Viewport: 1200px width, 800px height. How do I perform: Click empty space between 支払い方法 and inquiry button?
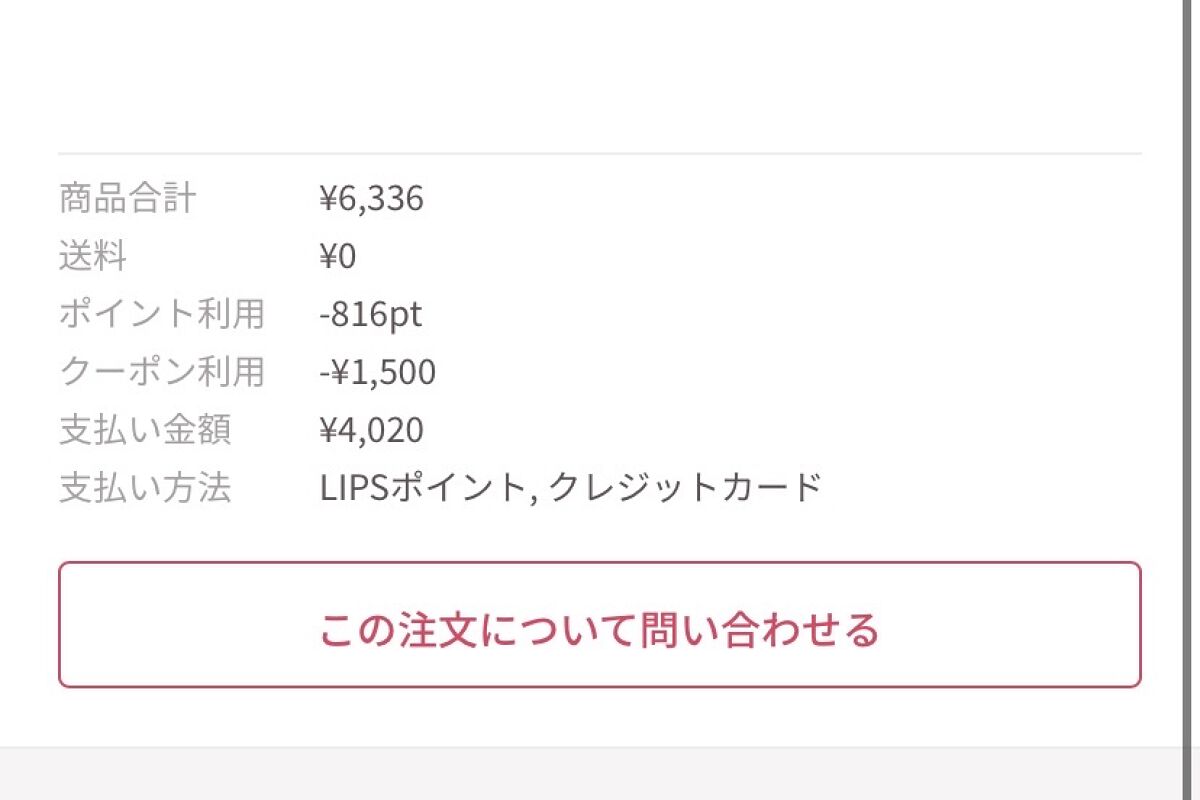[x=599, y=535]
